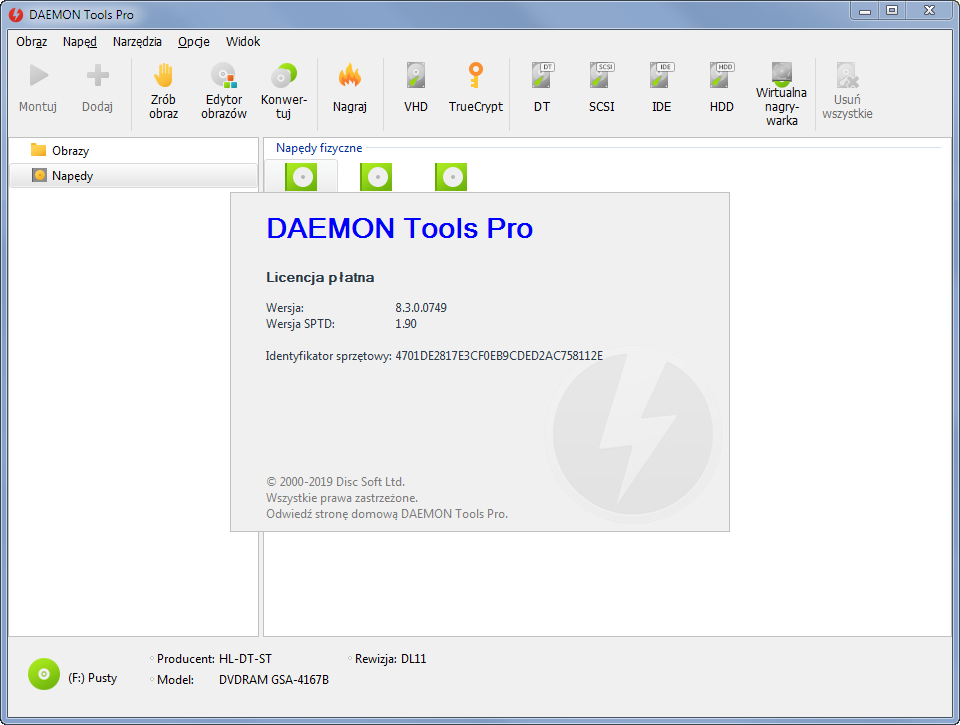Open the Obraz menu
This screenshot has width=960, height=725.
point(32,42)
